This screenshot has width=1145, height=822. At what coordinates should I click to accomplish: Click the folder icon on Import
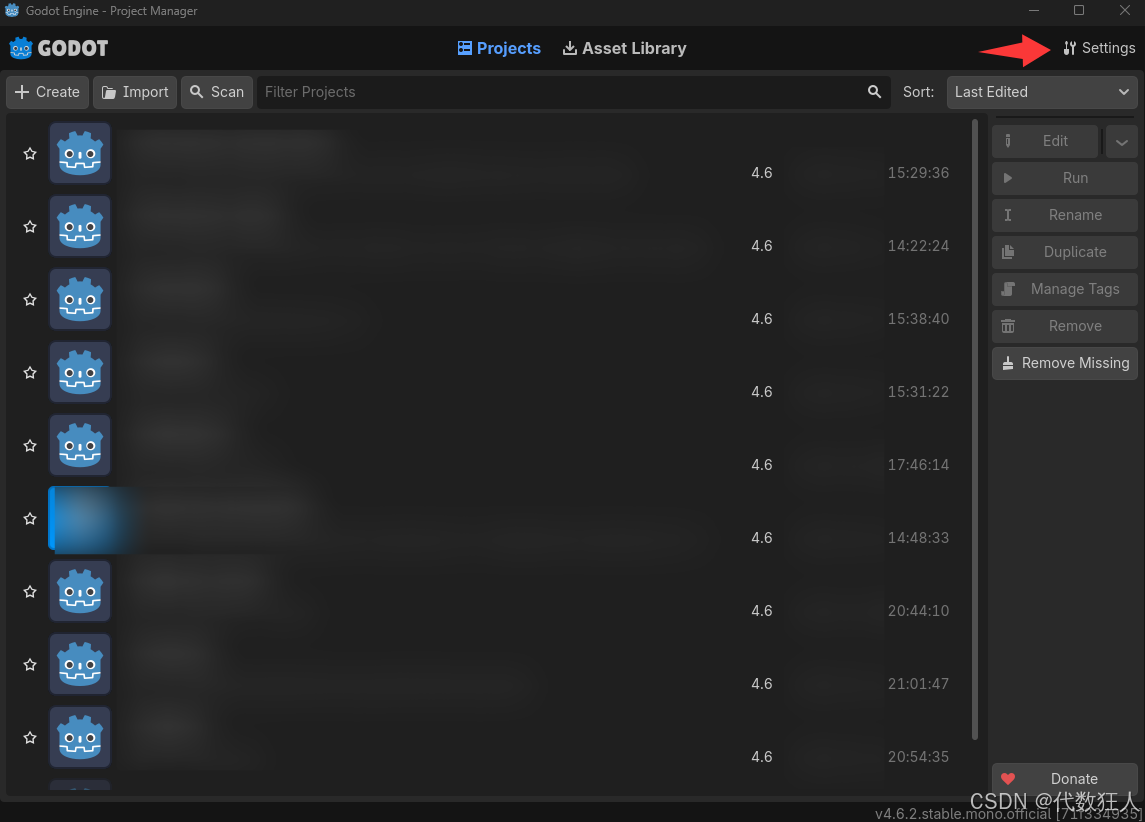tap(109, 92)
